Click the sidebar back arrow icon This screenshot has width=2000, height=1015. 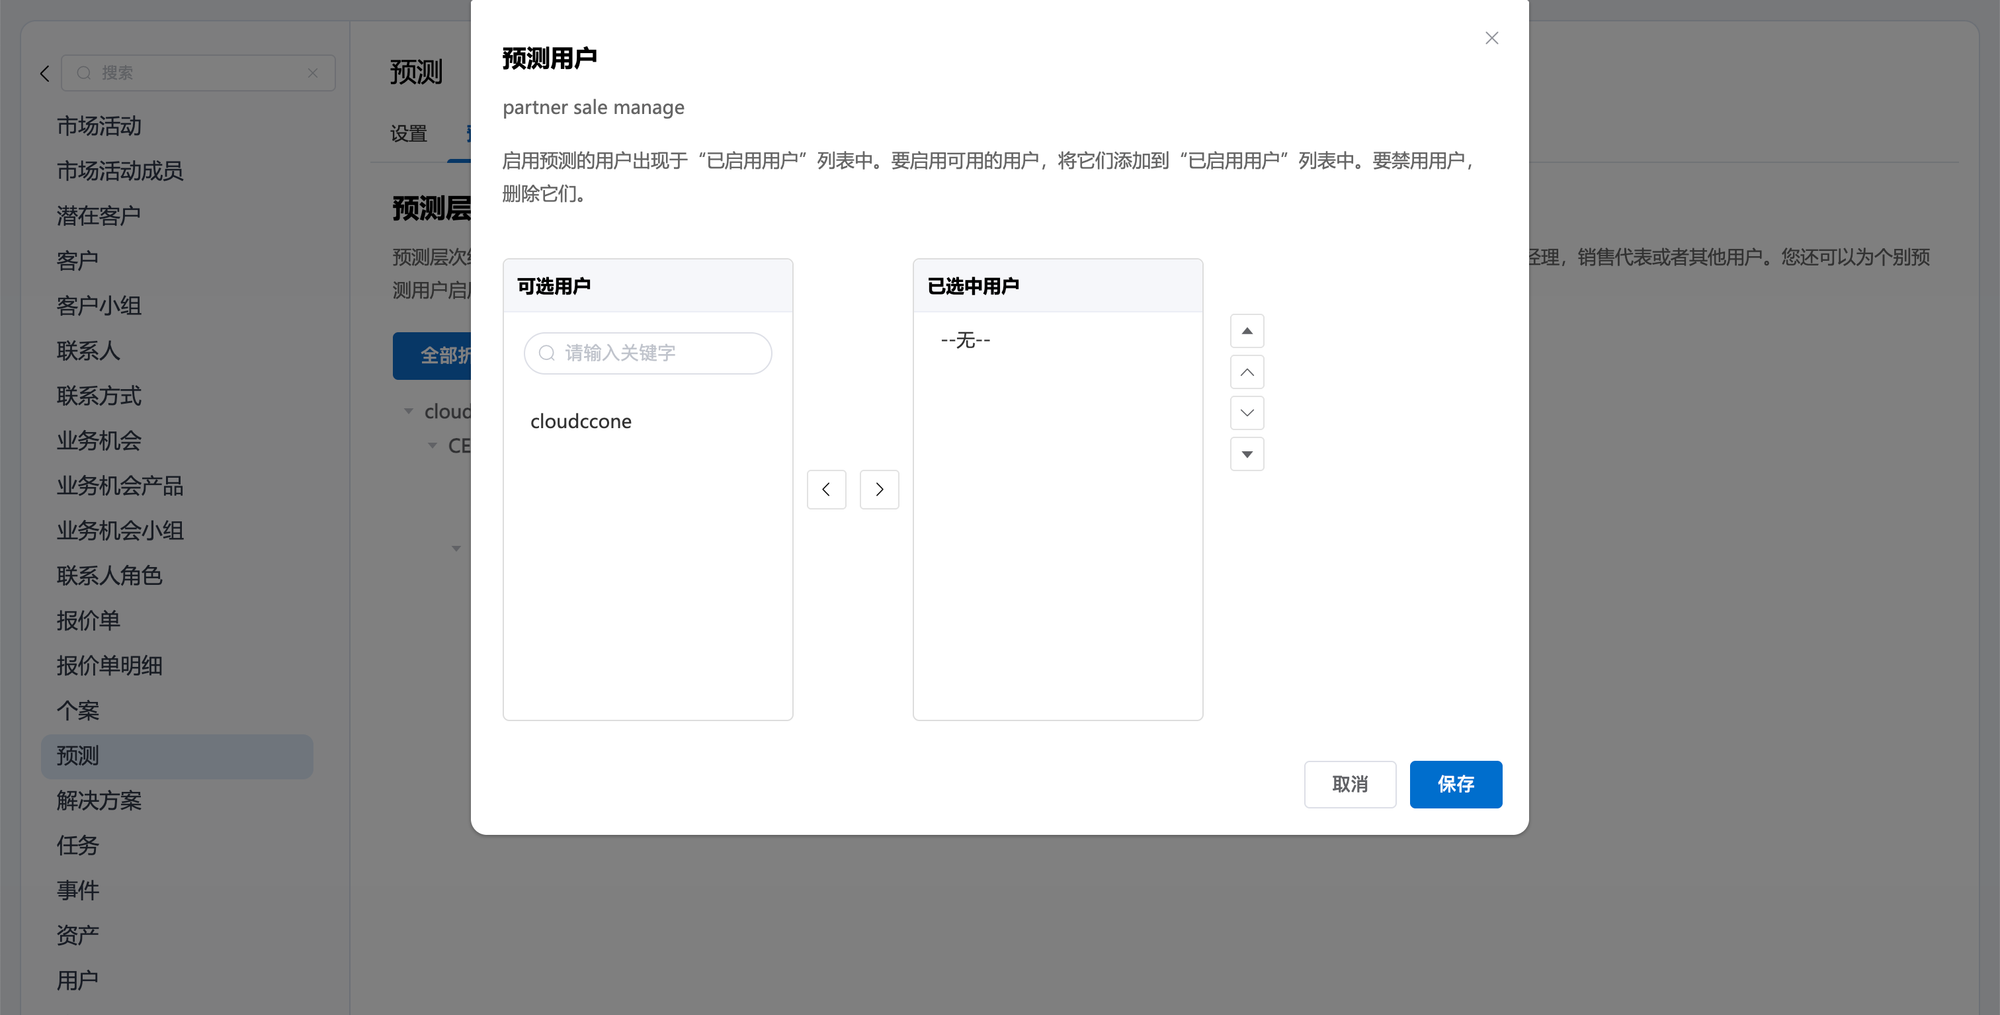click(44, 73)
